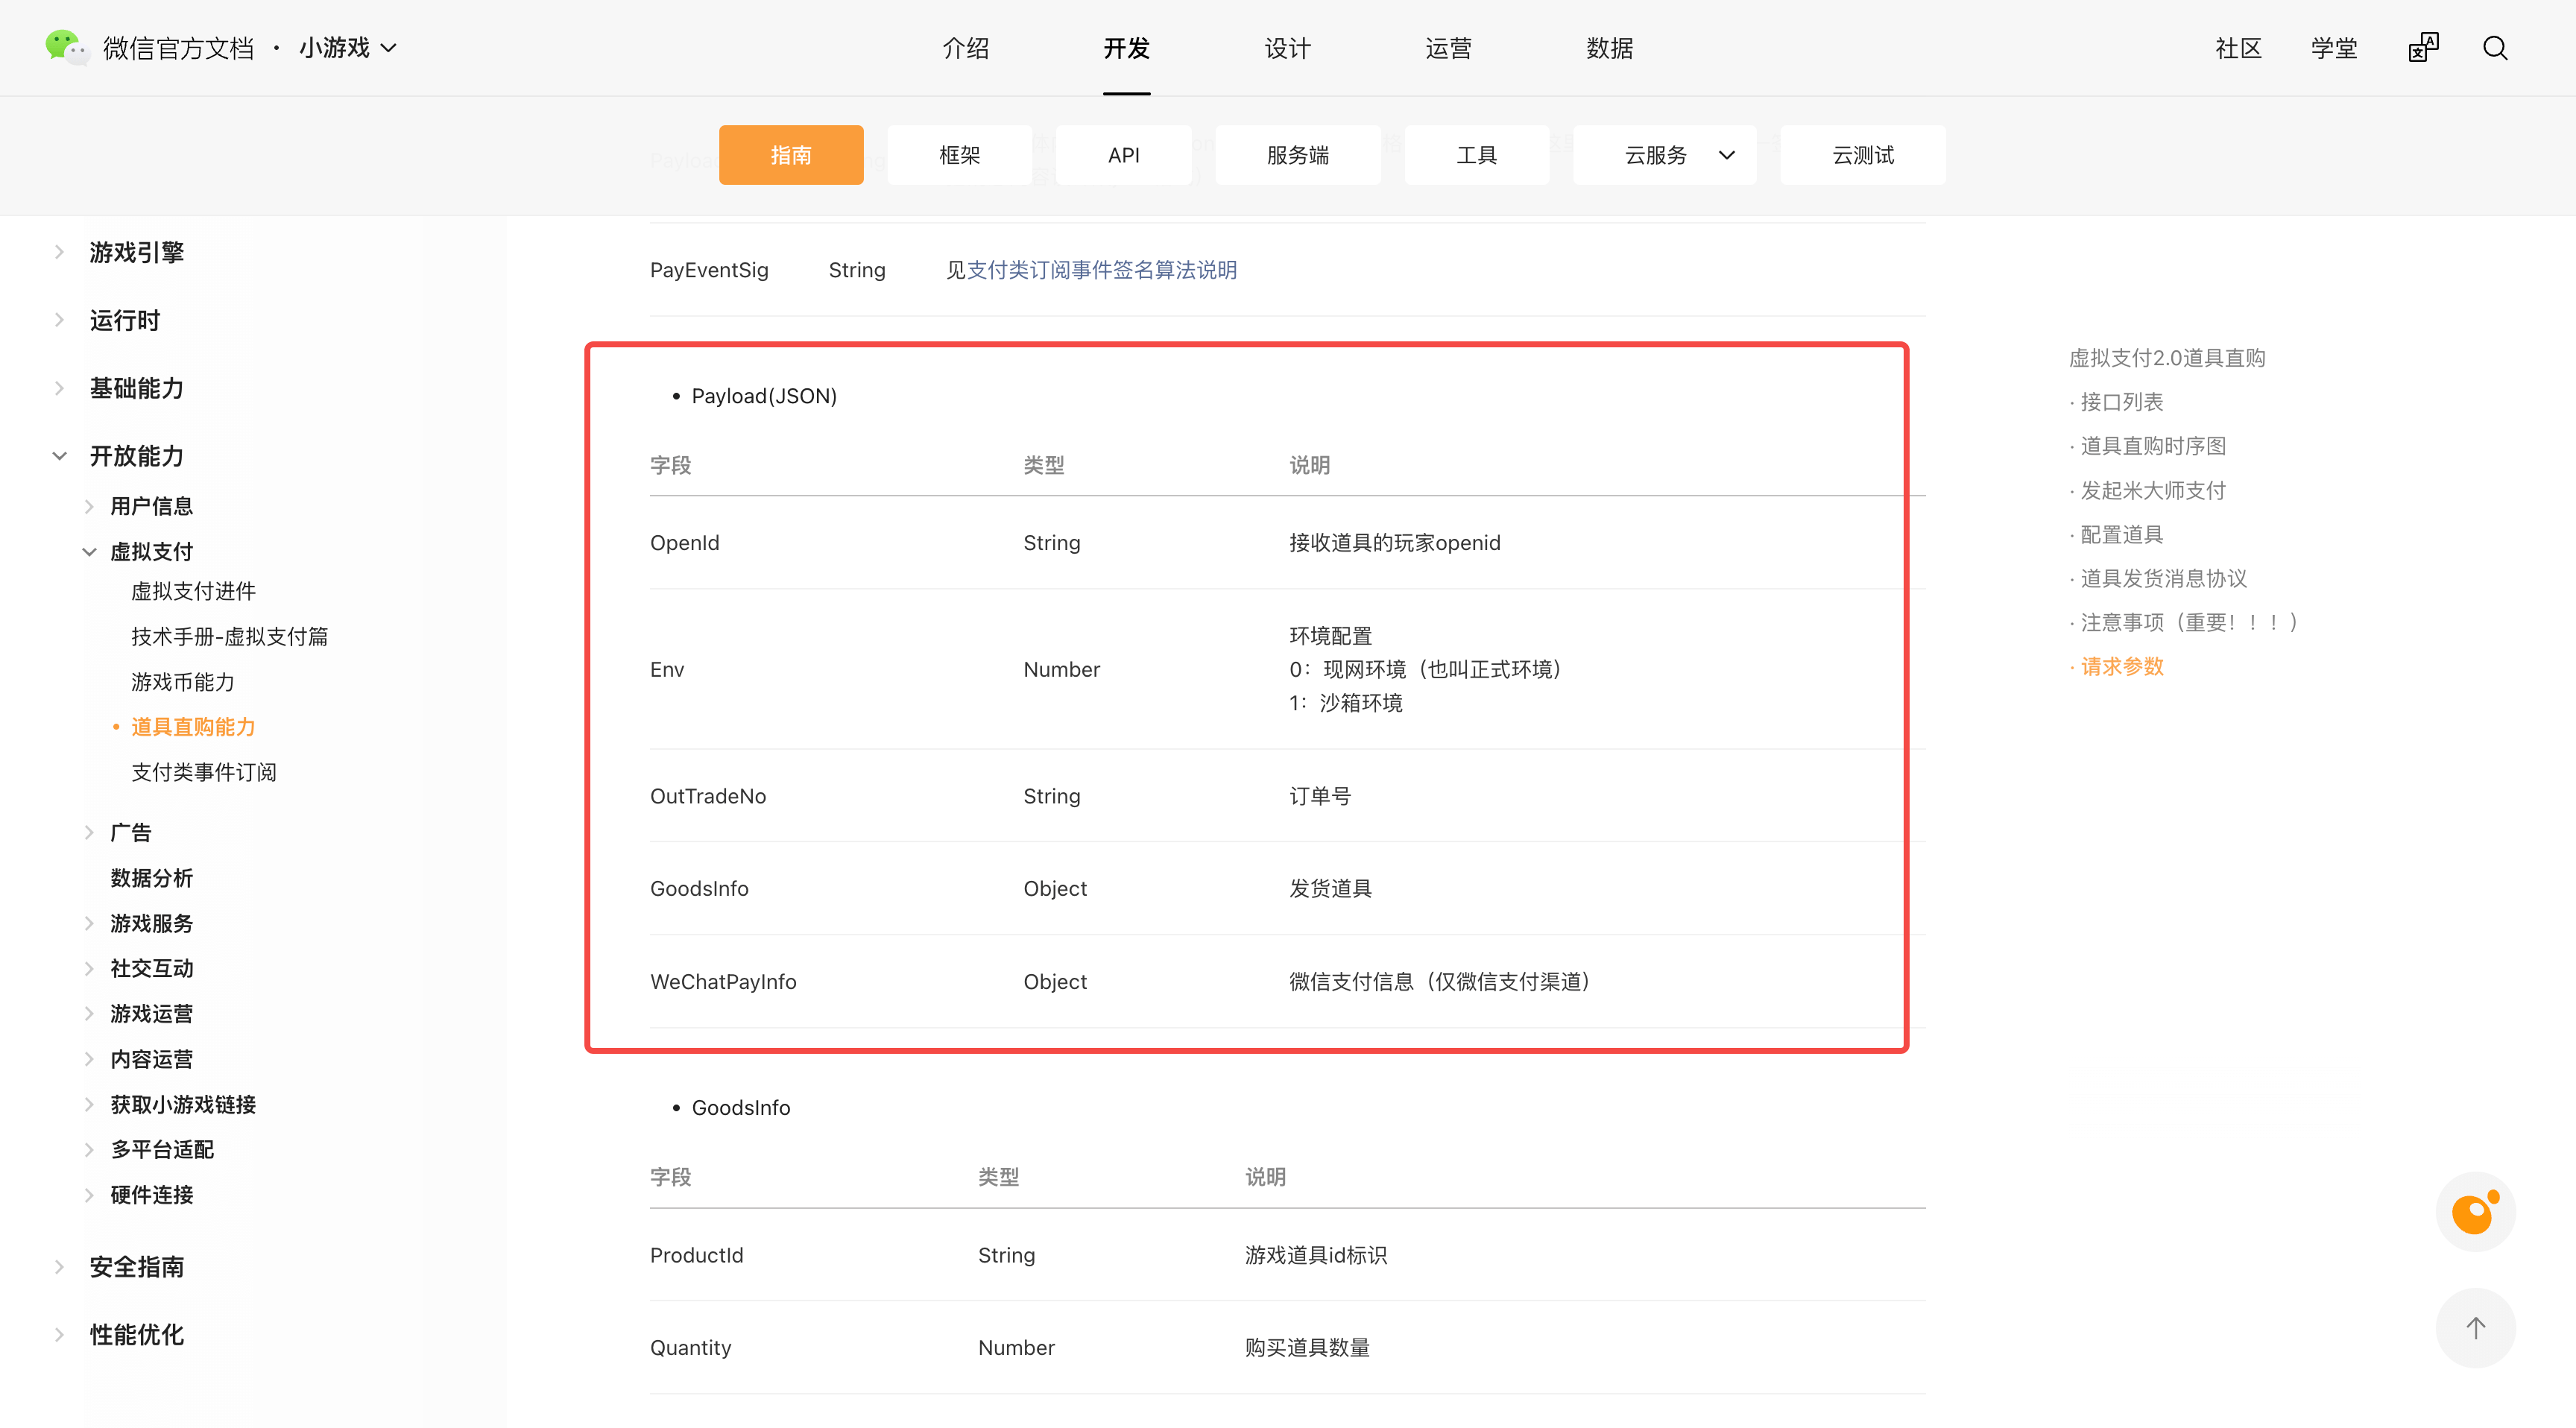Screen dimensions: 2576x1428
Task: Open 支付类订阅事件签名算法说明 link
Action: pos(1101,270)
